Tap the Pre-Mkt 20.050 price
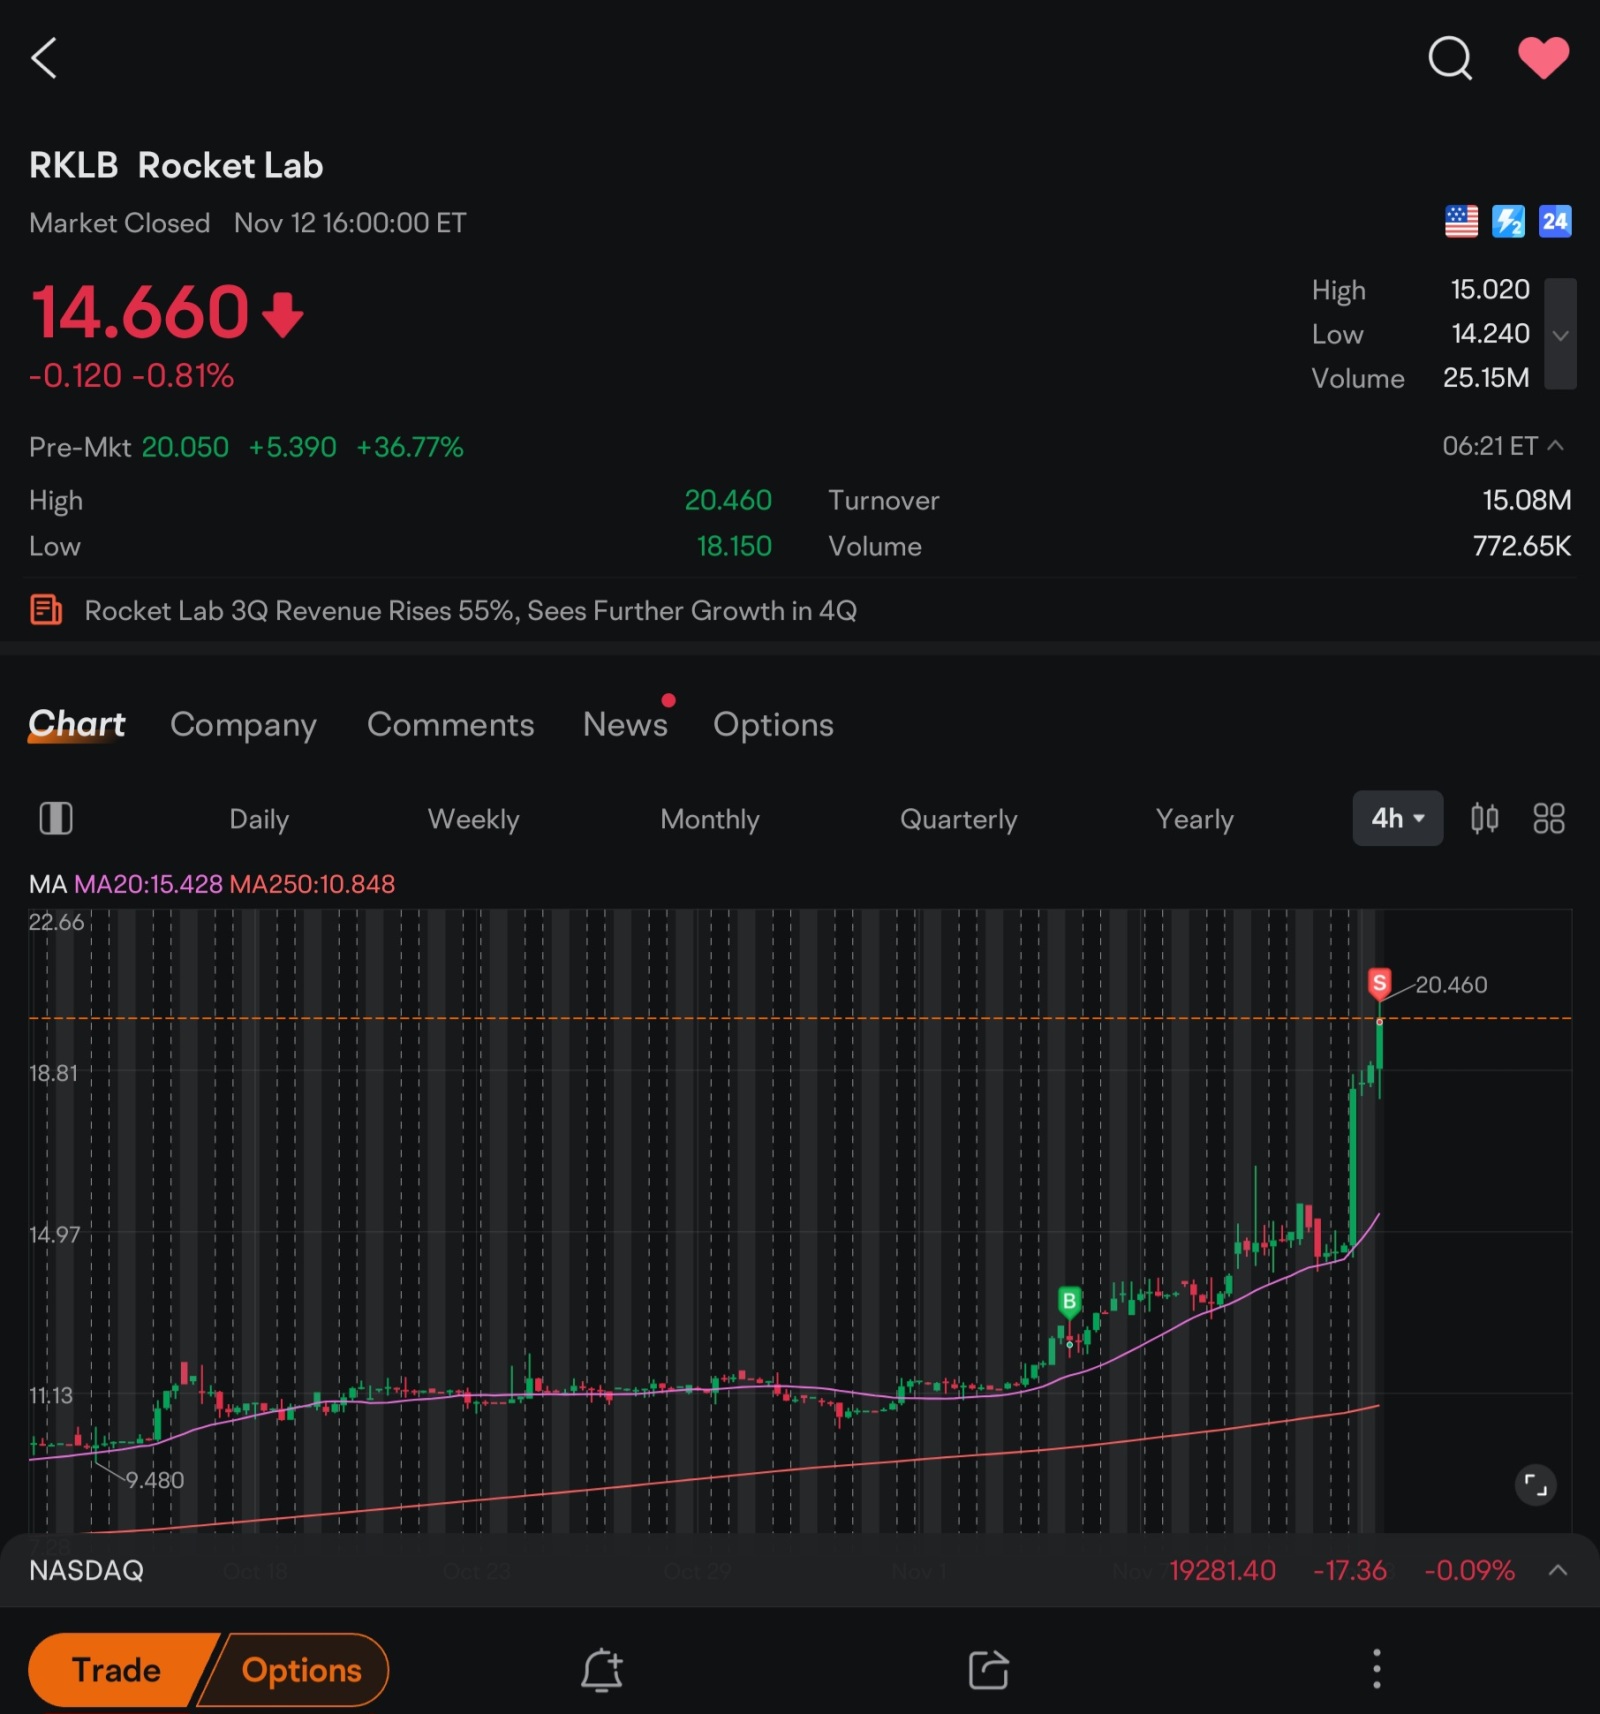The image size is (1600, 1714). pos(185,446)
